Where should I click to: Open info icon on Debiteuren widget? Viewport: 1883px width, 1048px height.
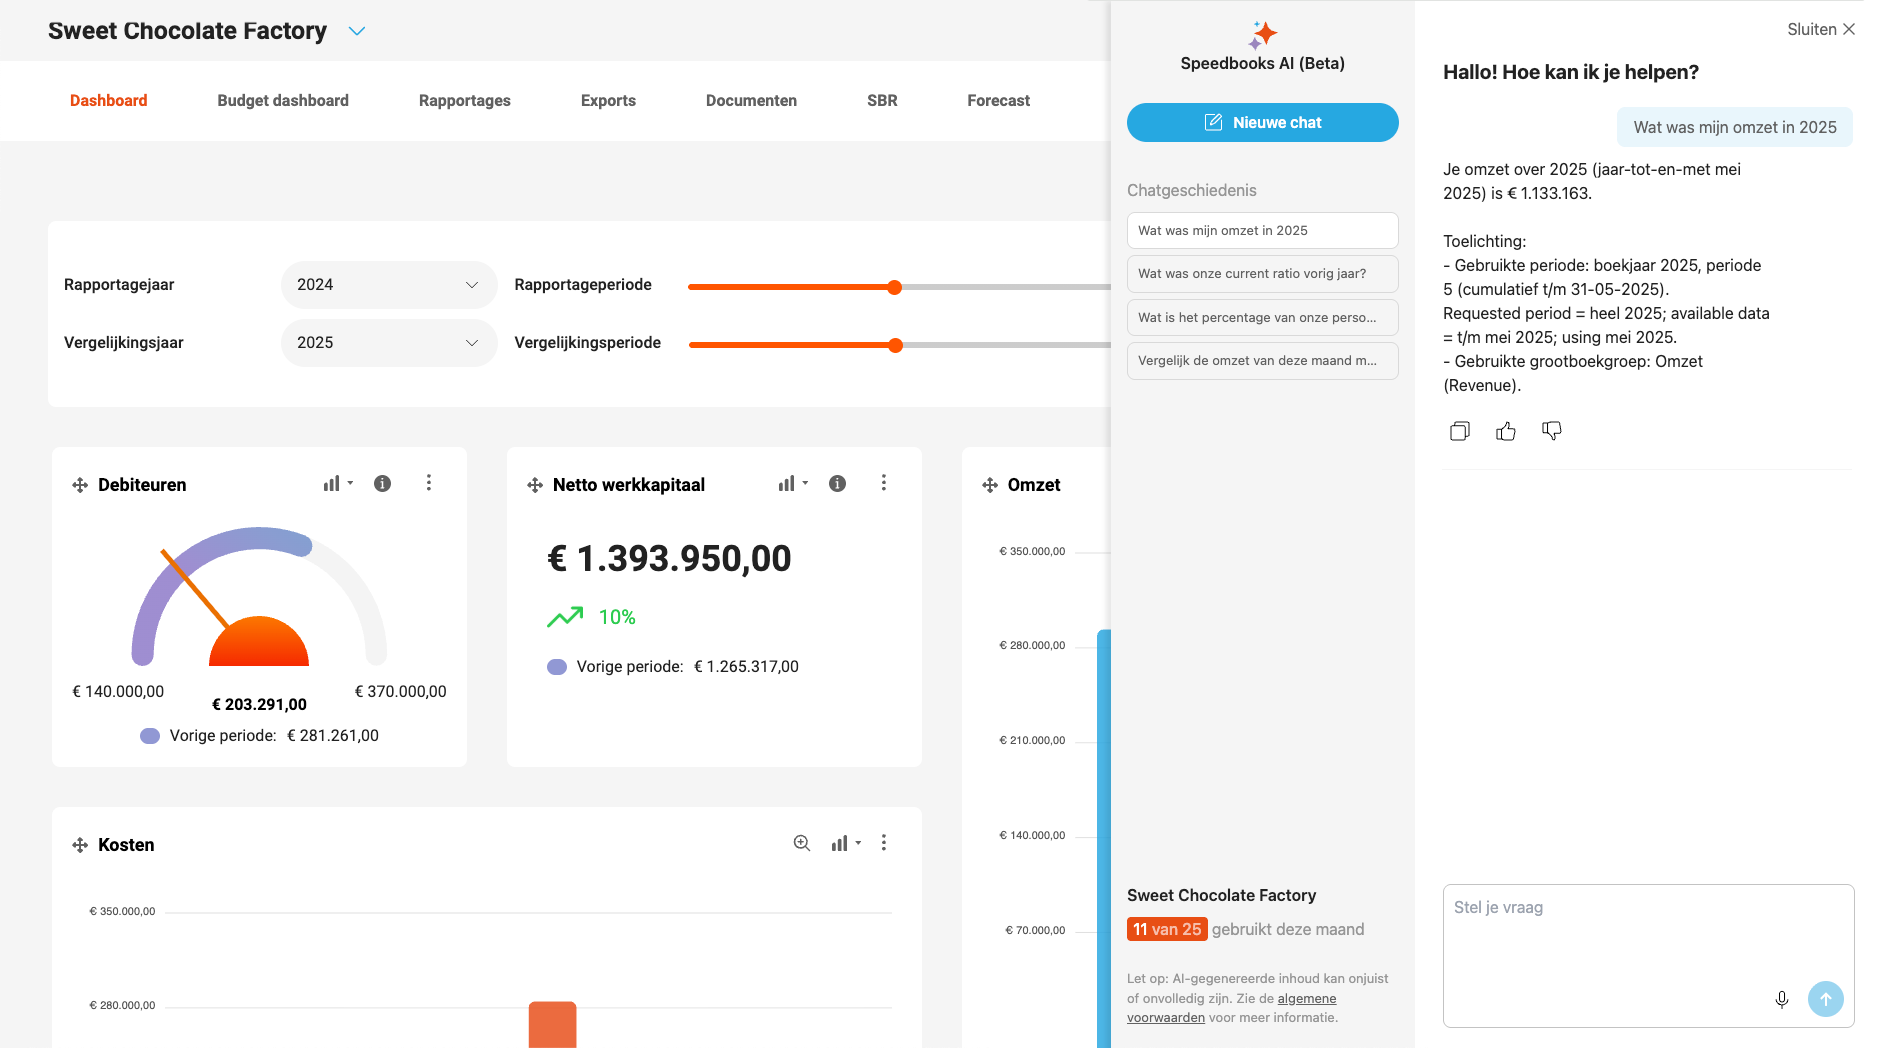[x=382, y=484]
